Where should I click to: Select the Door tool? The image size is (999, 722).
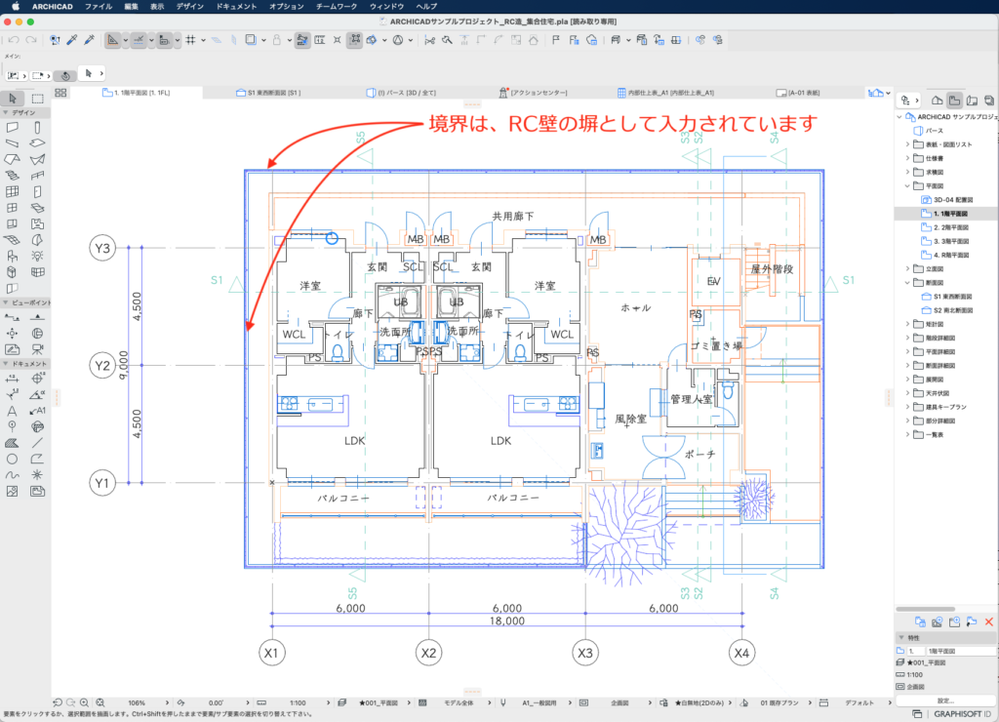point(38,191)
